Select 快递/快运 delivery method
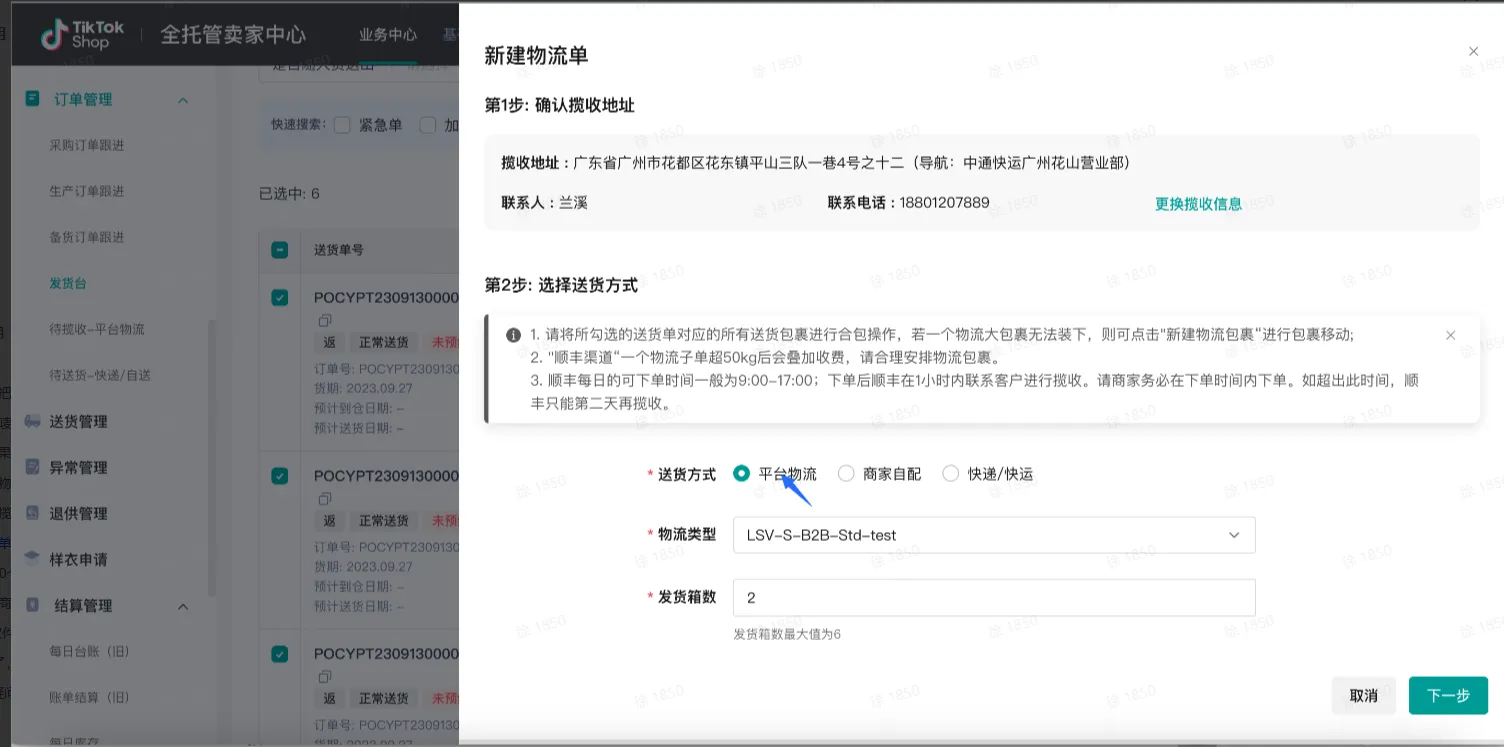Screen dimensions: 1504x747 [950, 474]
